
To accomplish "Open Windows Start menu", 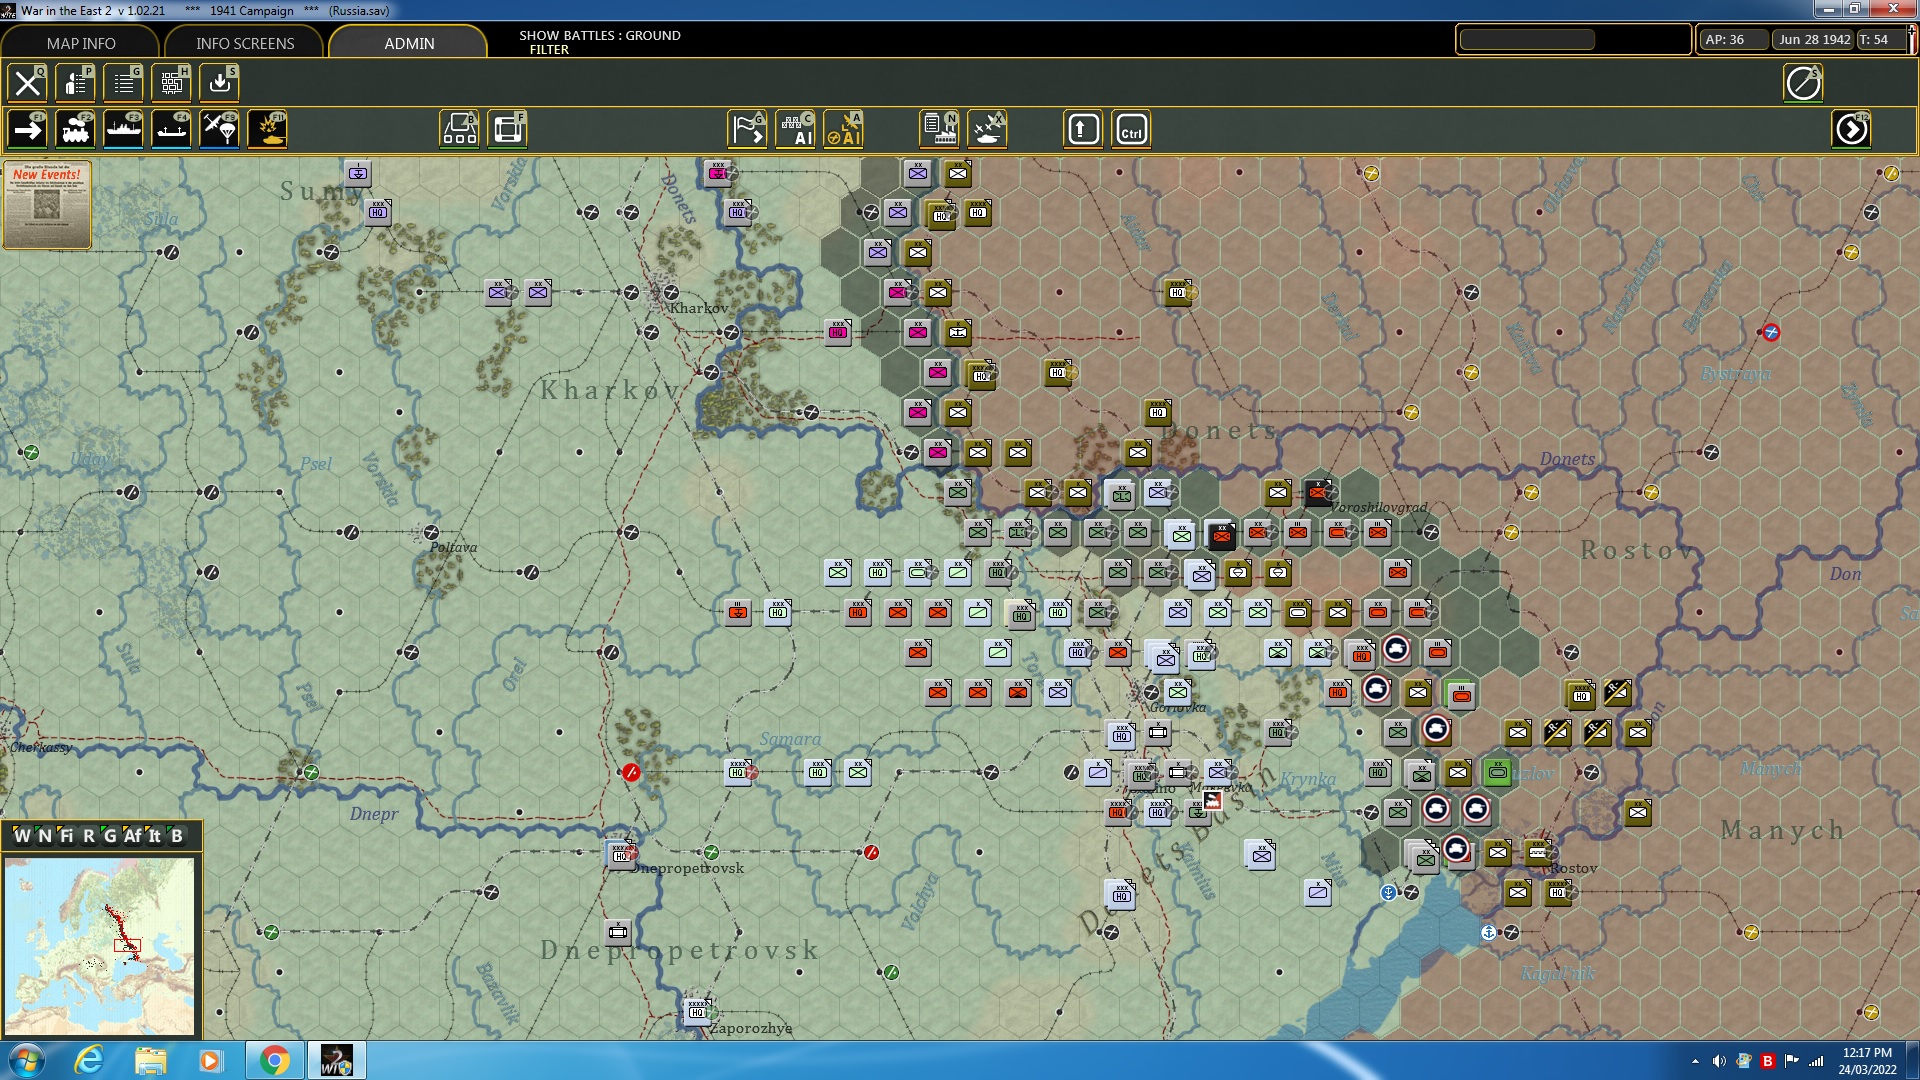I will [27, 1060].
